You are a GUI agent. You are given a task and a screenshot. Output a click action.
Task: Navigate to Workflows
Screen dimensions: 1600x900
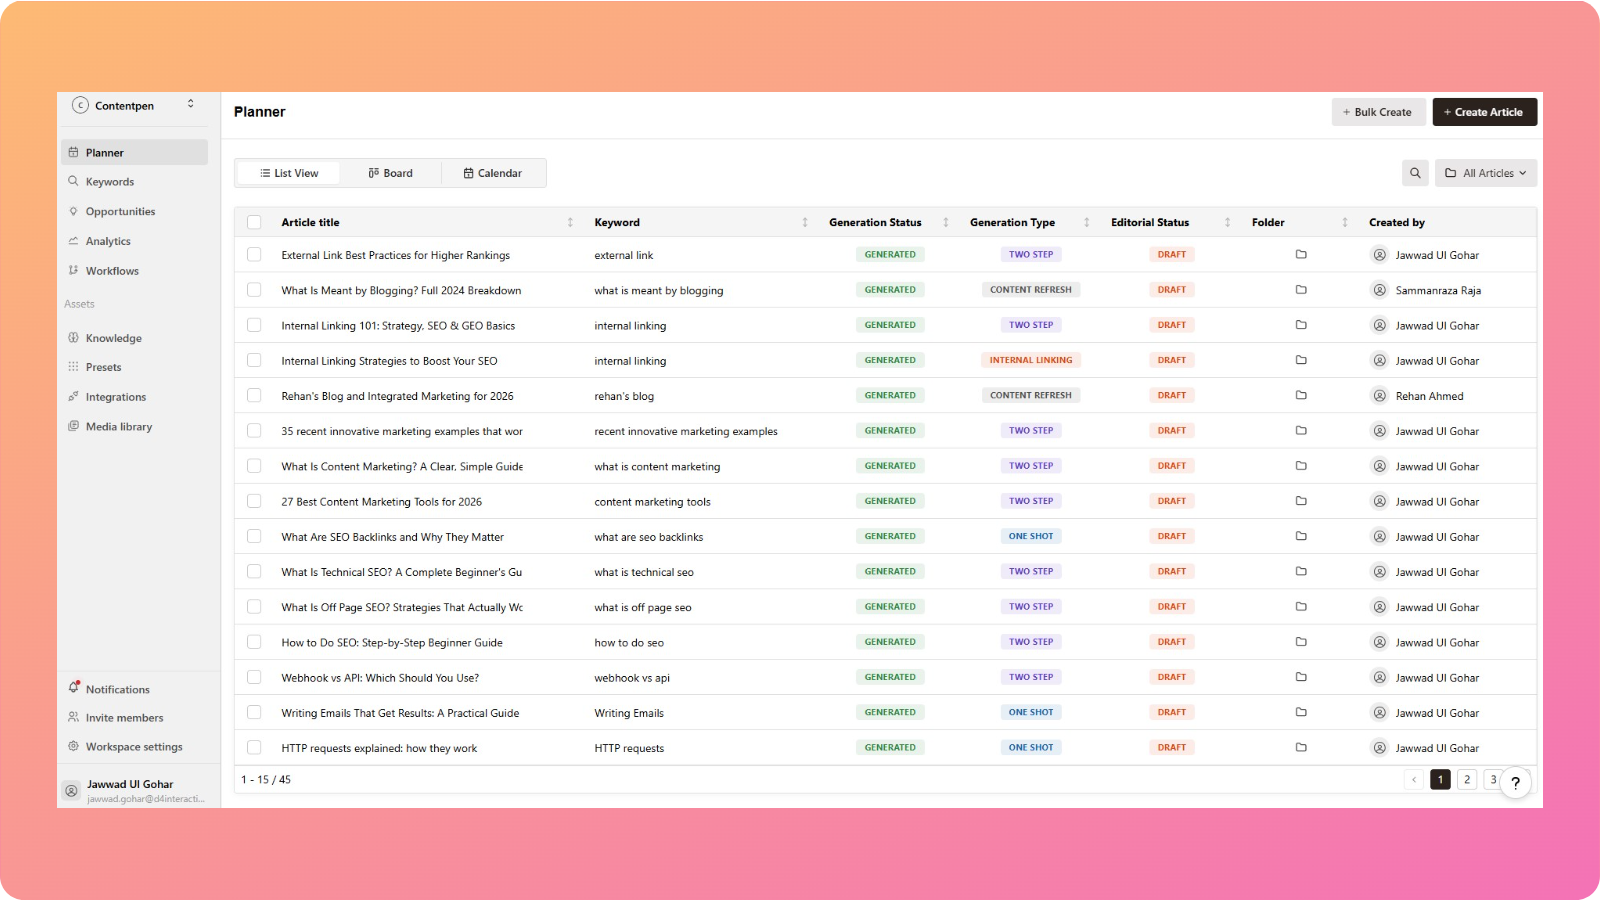[111, 270]
